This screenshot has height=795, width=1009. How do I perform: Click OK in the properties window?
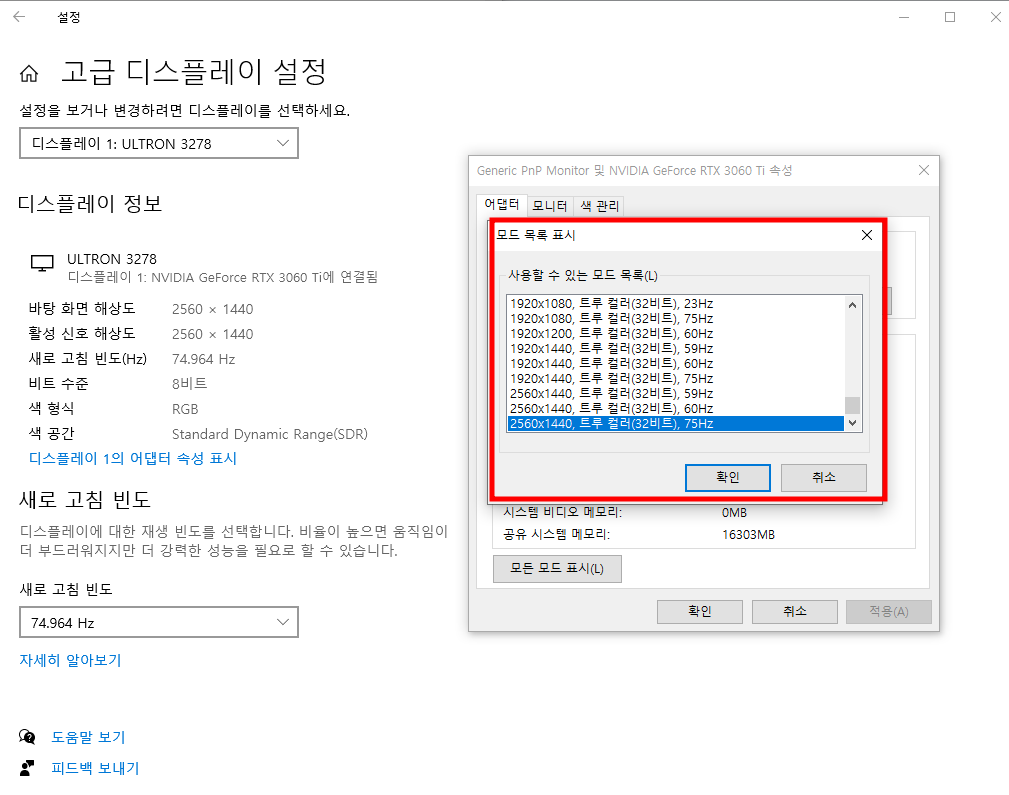(699, 612)
